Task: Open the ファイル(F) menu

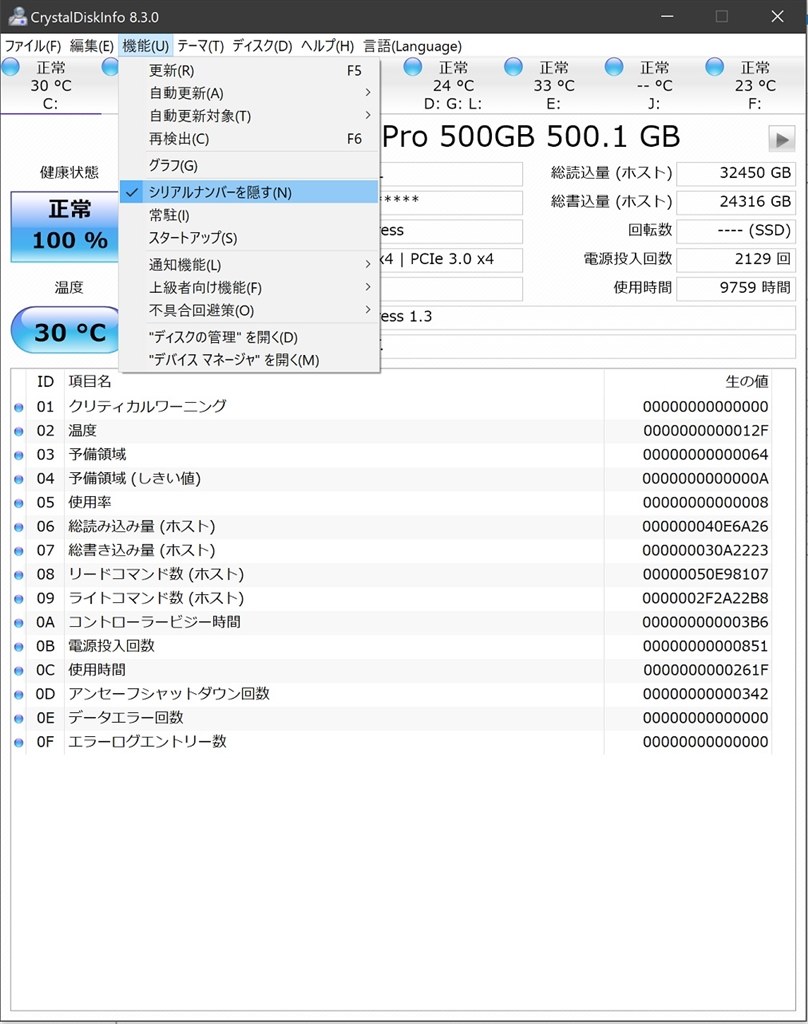Action: [33, 46]
